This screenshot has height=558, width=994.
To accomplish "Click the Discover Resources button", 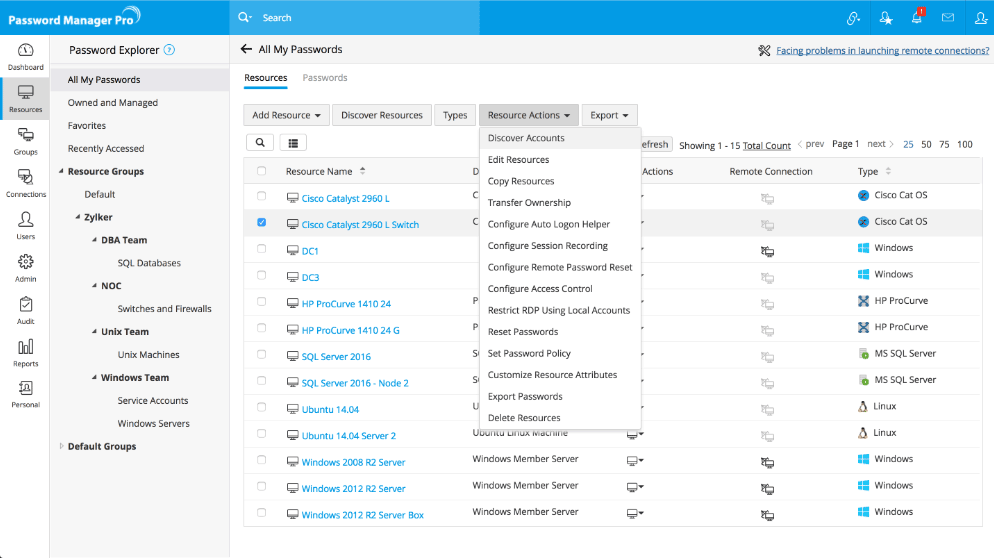I will click(382, 115).
